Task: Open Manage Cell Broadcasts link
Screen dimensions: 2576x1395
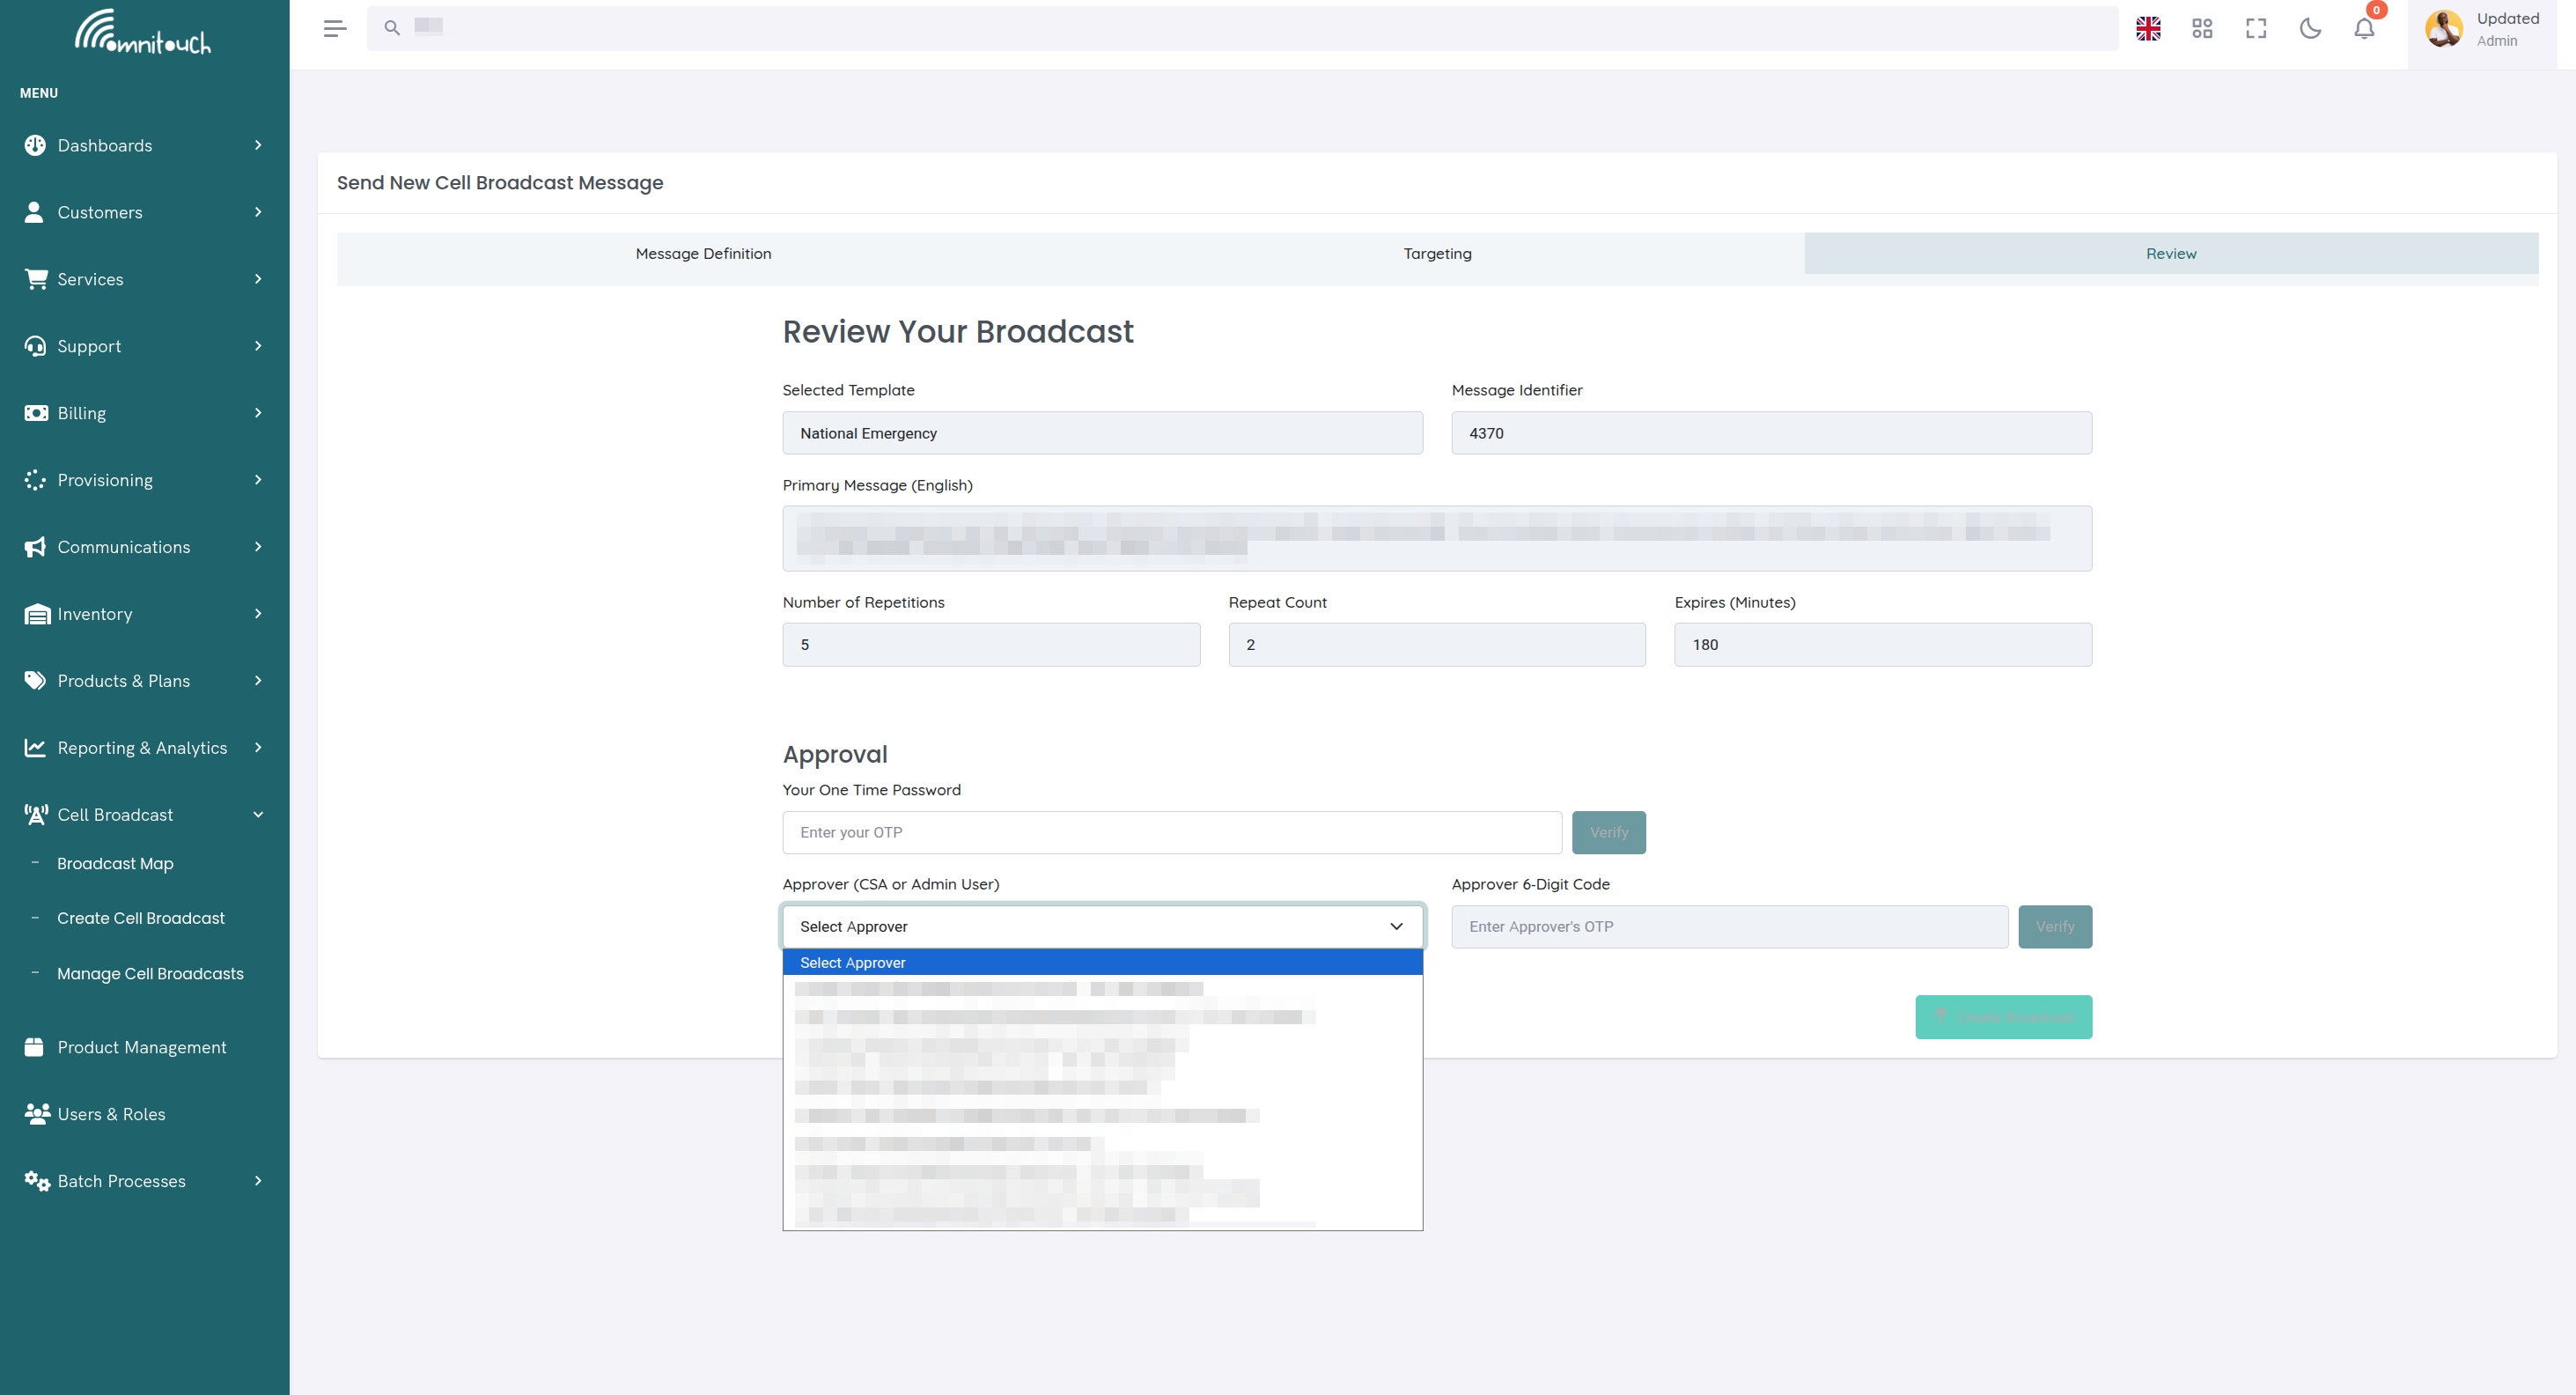Action: coord(150,973)
